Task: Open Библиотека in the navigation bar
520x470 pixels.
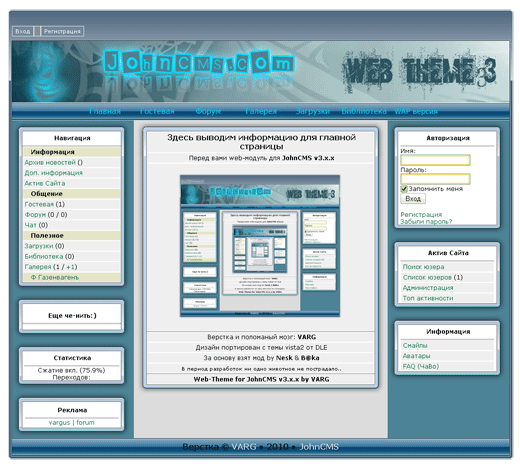Action: coord(364,111)
